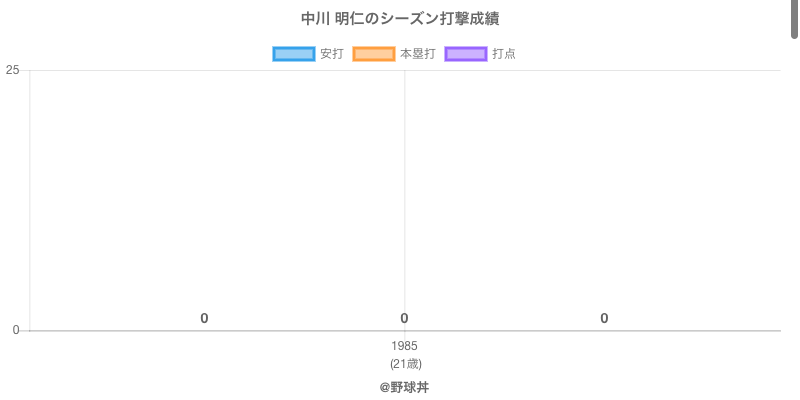Viewport: 800px width, 400px height.
Task: Click the (21歳) age label
Action: coord(405,363)
